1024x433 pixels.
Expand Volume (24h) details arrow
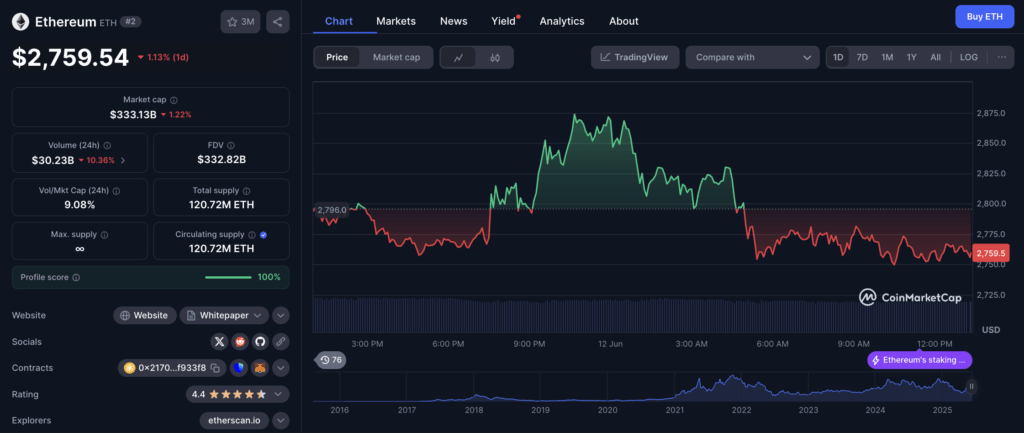click(124, 160)
